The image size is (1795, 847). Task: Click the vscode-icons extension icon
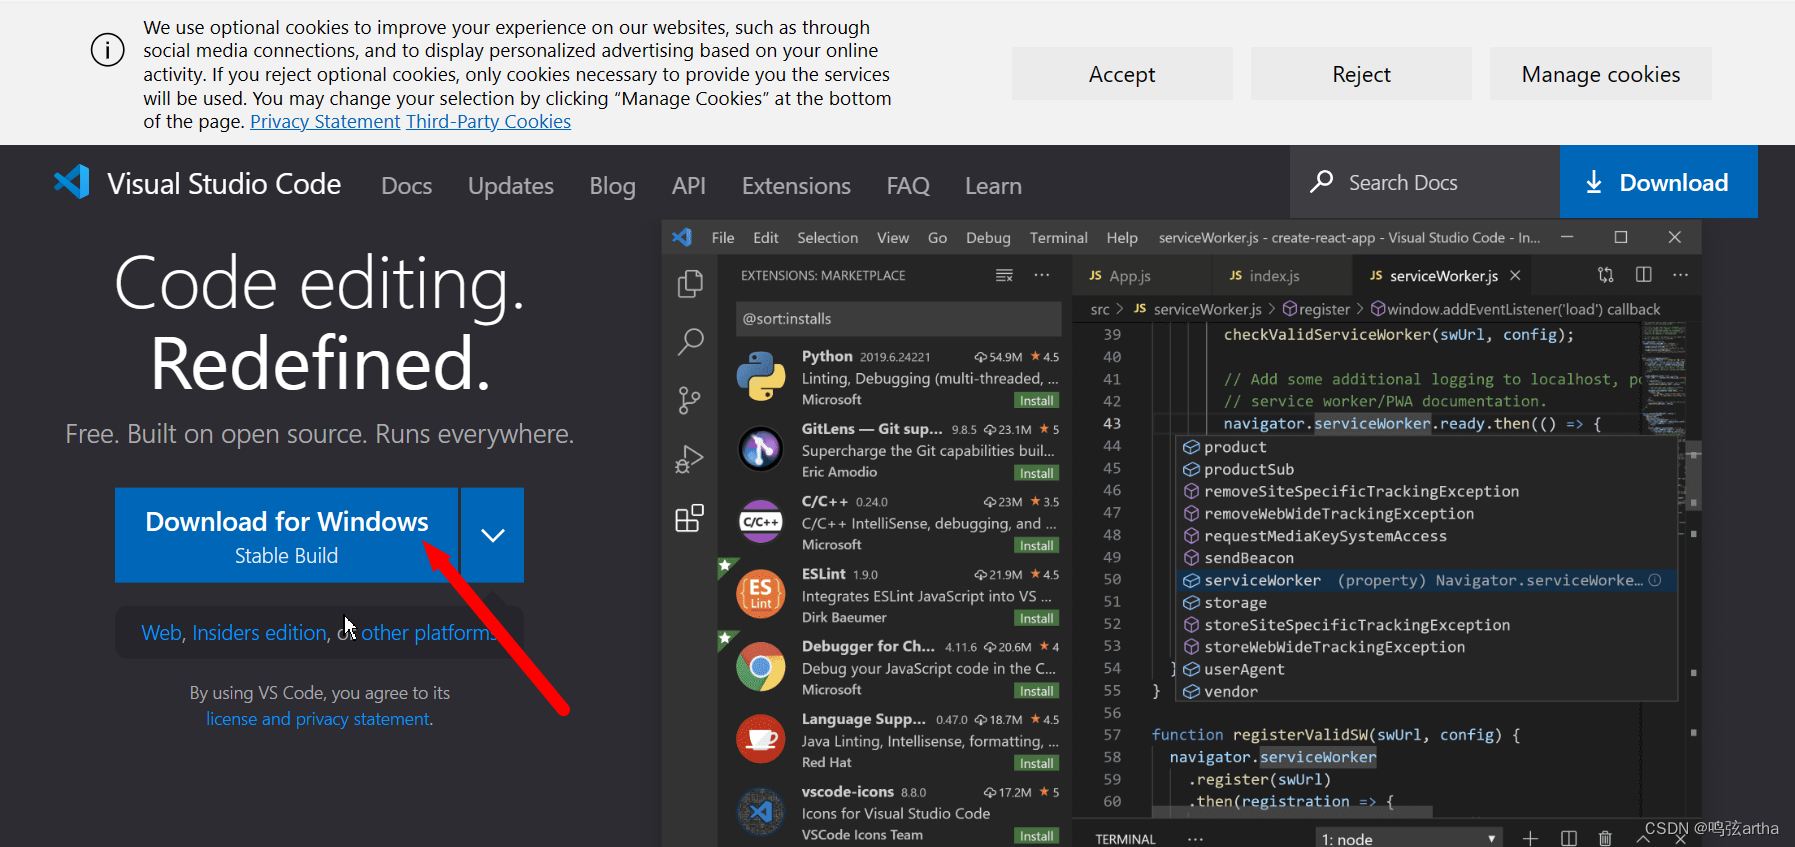click(x=760, y=811)
